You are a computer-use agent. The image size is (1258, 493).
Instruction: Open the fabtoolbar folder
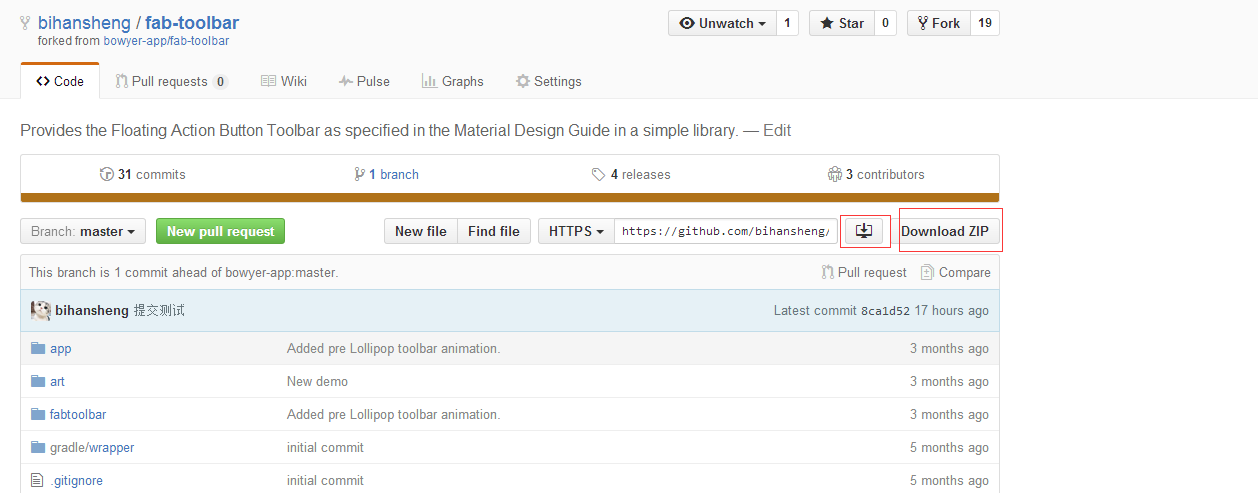click(x=78, y=414)
